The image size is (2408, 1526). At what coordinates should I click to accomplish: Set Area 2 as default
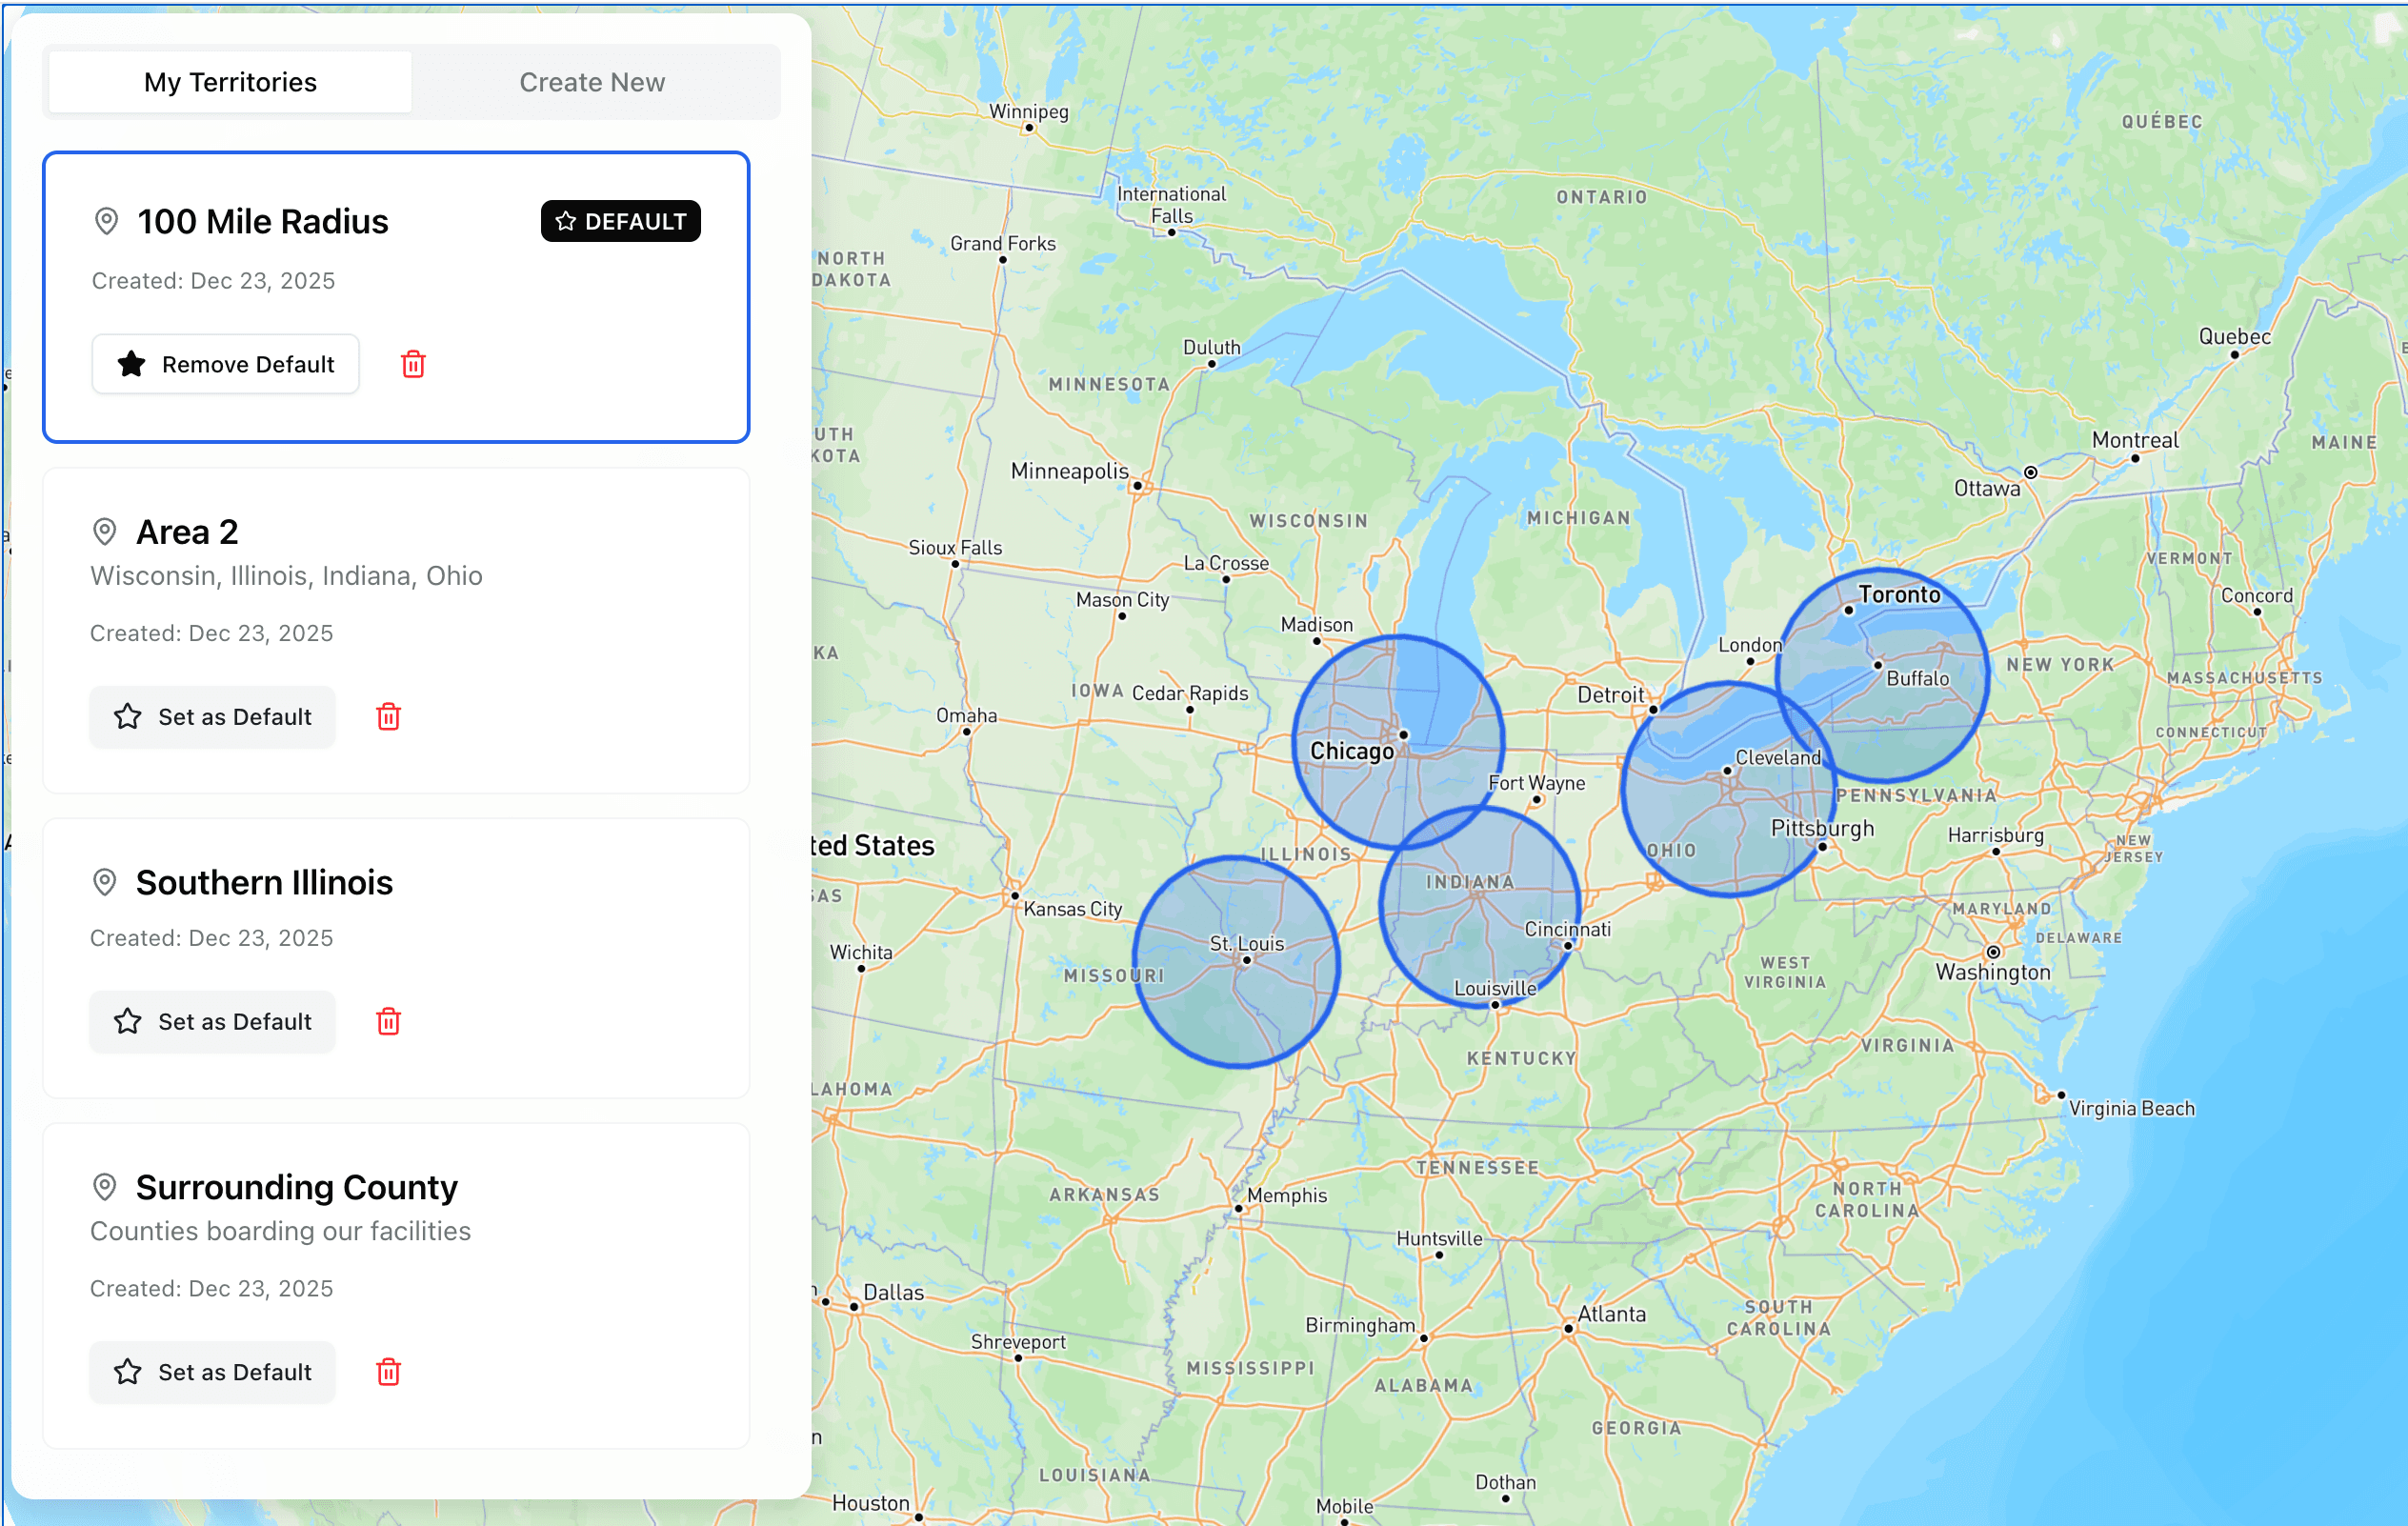point(213,717)
